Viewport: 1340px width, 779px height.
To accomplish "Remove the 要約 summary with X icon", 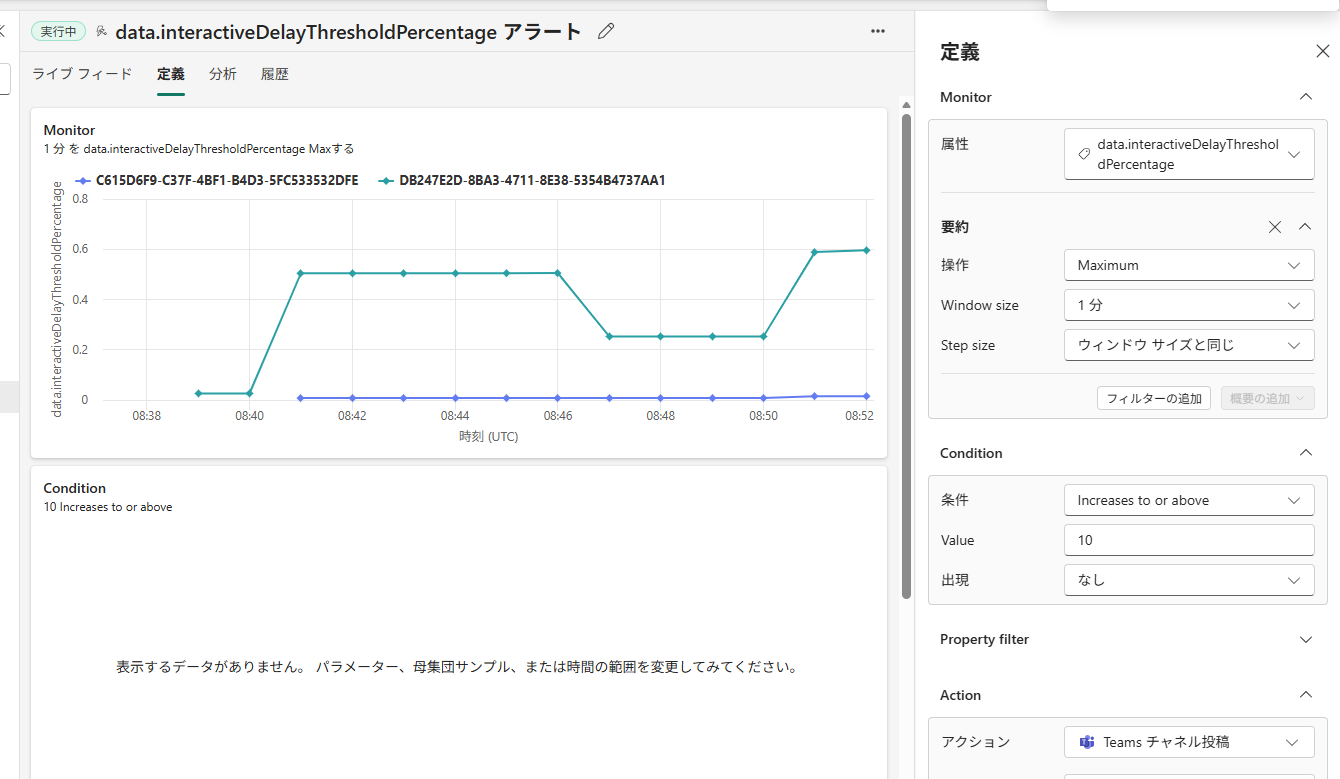I will coord(1275,227).
